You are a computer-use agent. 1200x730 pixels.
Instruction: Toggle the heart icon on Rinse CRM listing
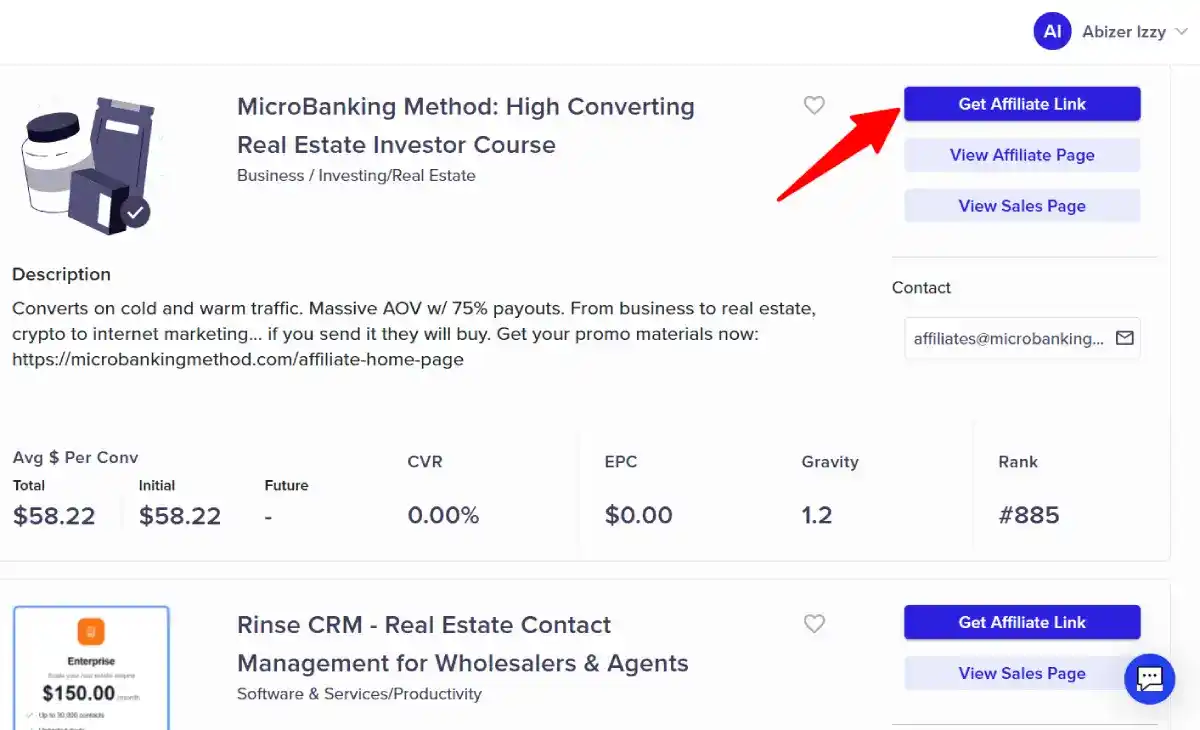(814, 623)
